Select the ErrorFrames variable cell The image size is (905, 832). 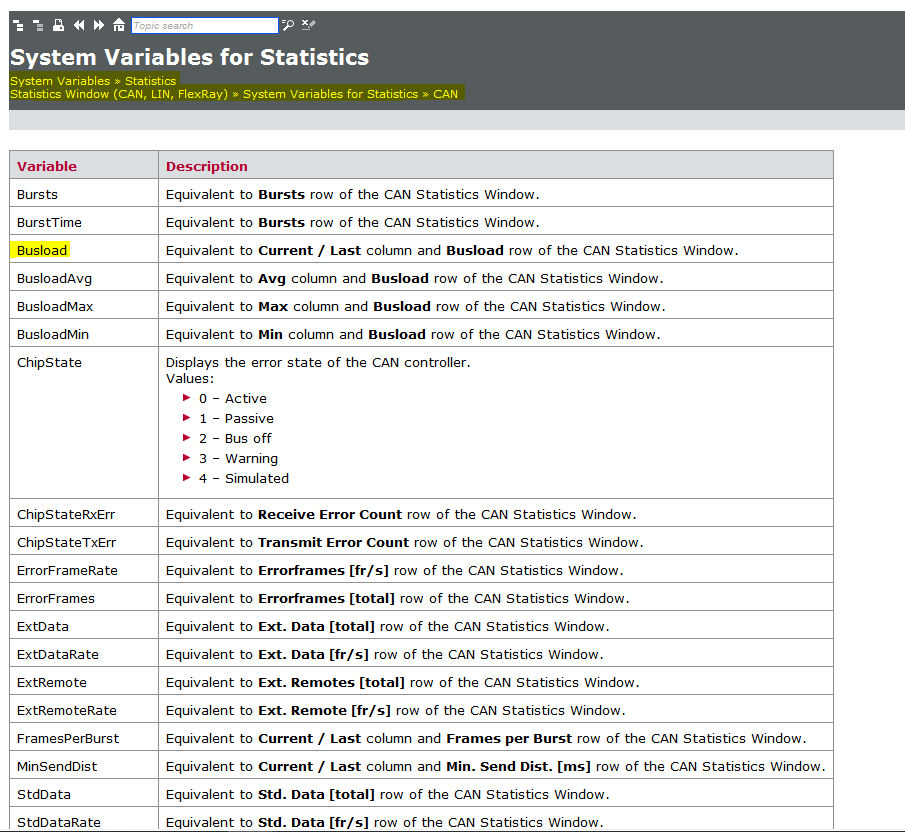pos(84,598)
